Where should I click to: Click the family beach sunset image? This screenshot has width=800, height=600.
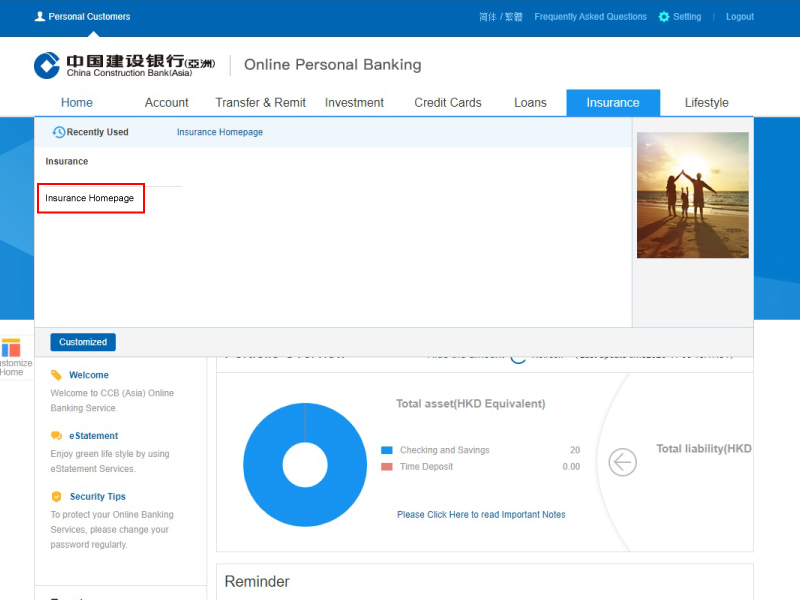692,195
